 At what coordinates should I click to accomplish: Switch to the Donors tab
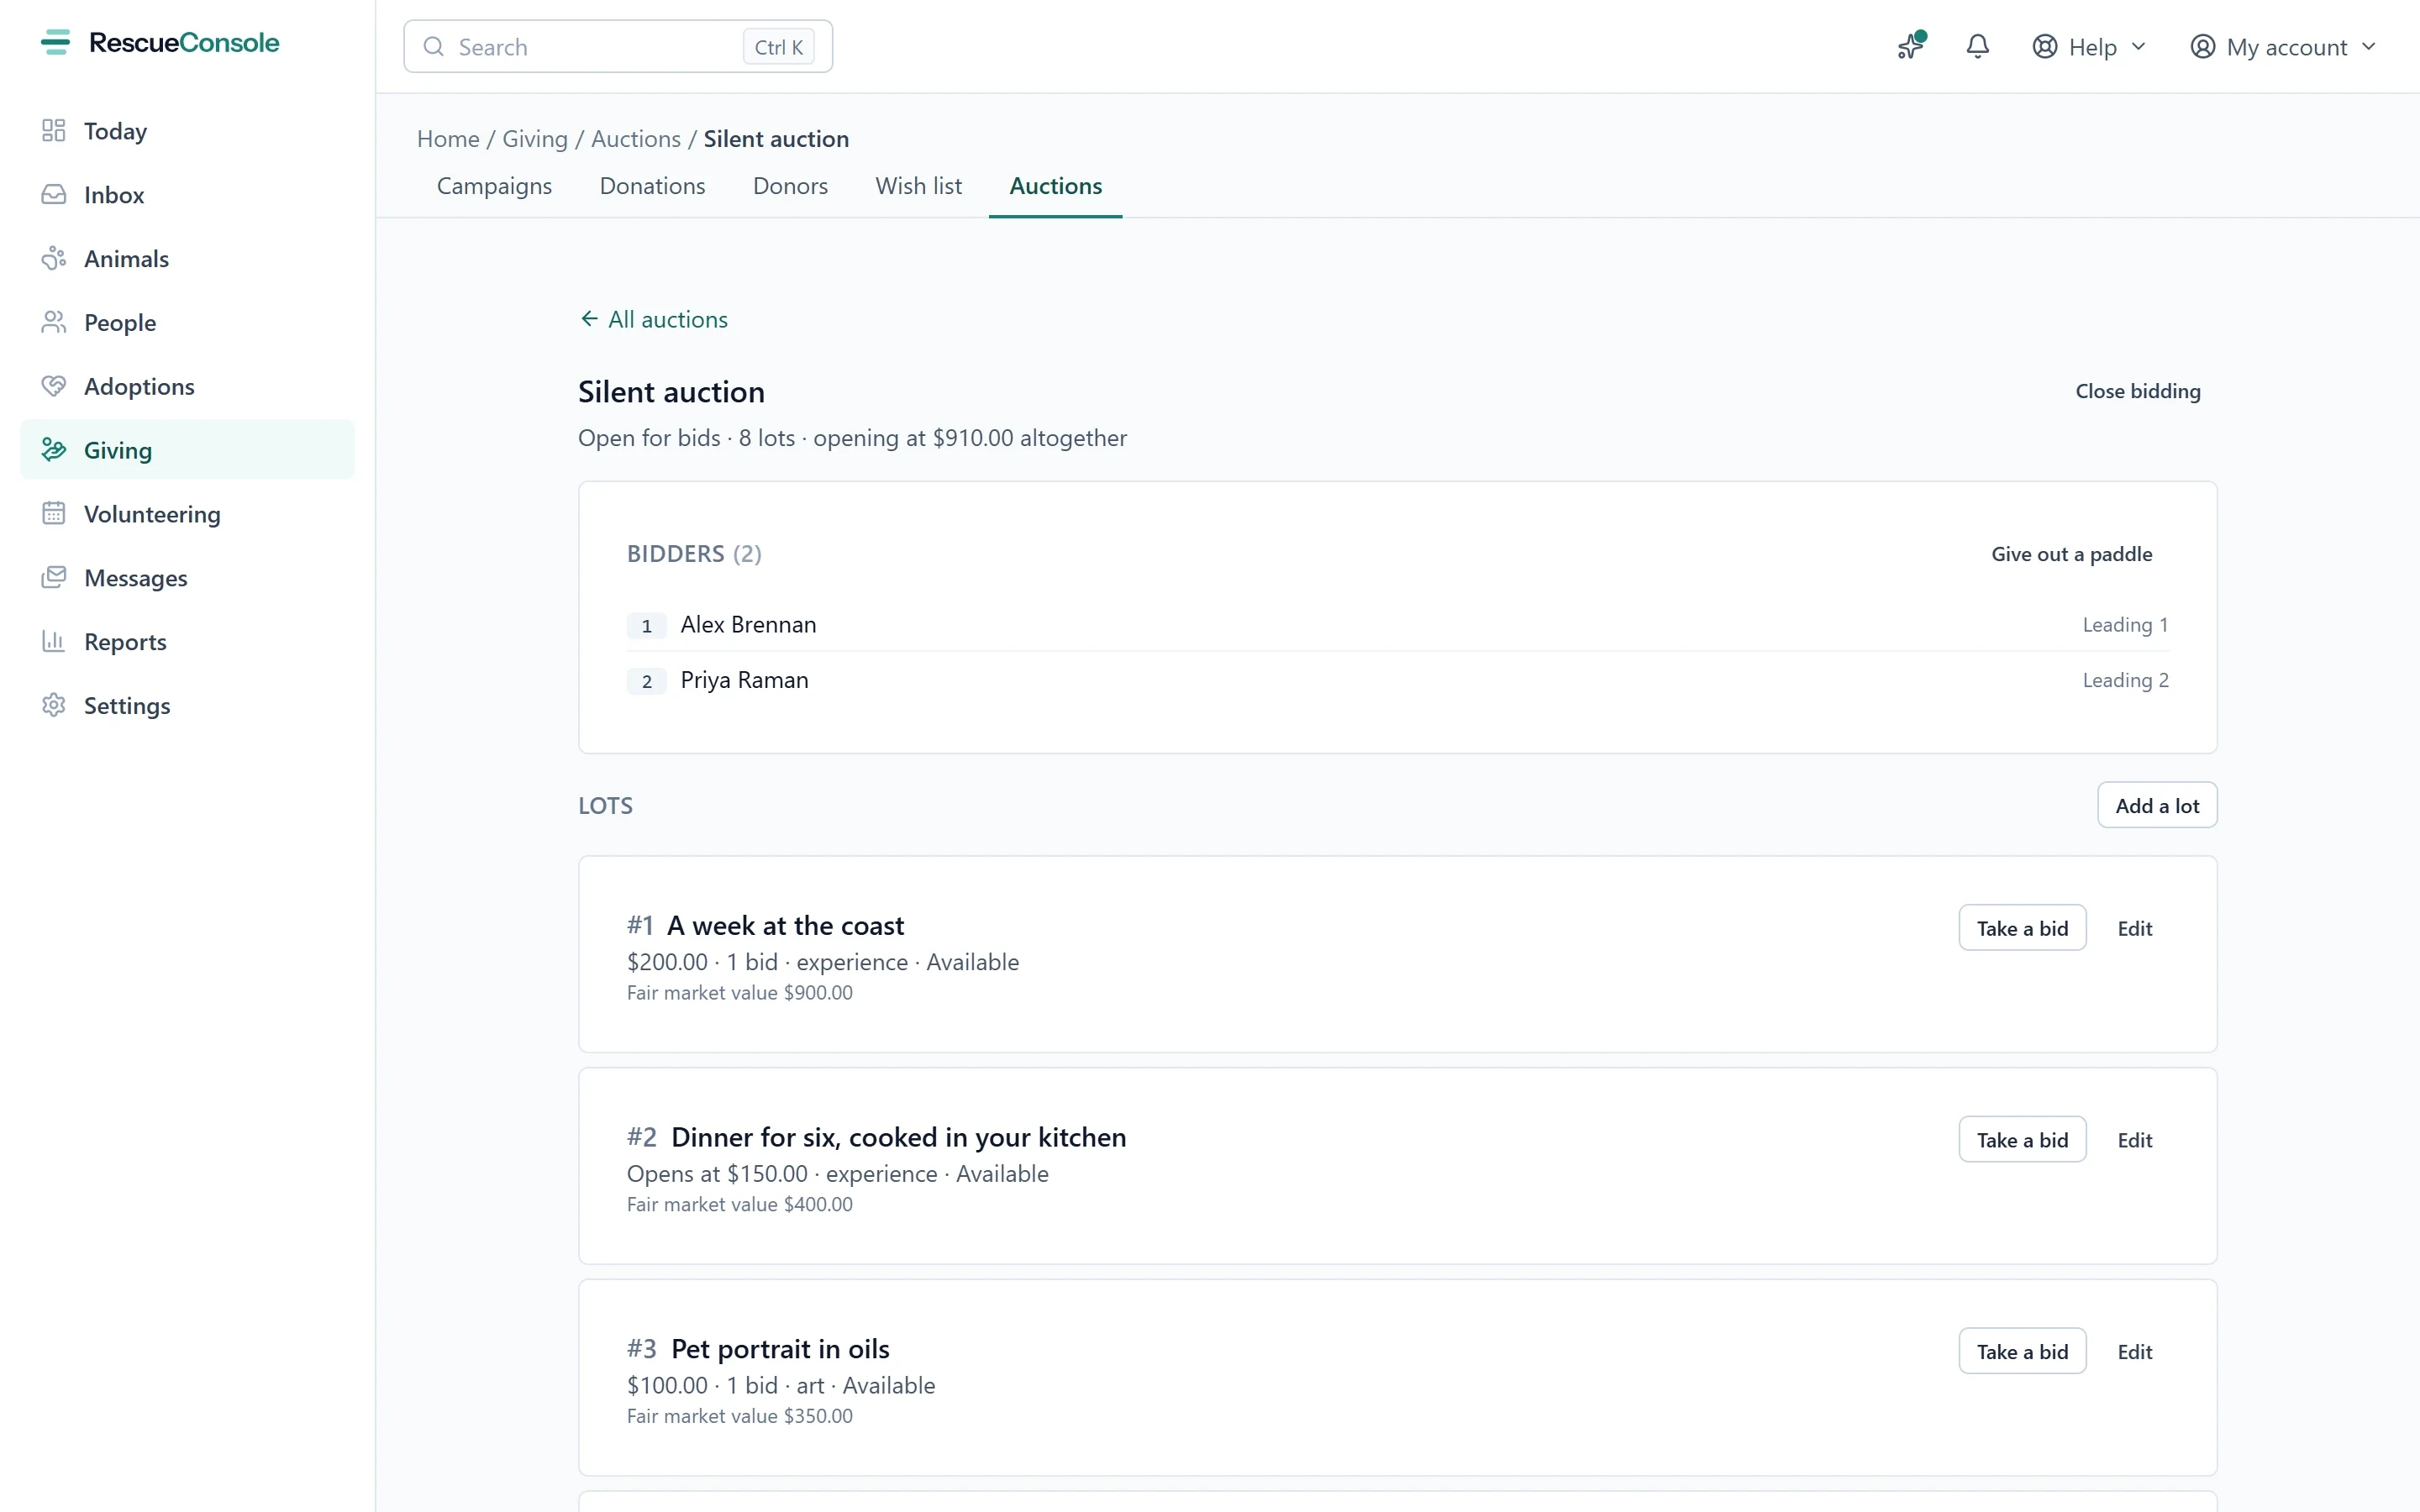tap(790, 186)
